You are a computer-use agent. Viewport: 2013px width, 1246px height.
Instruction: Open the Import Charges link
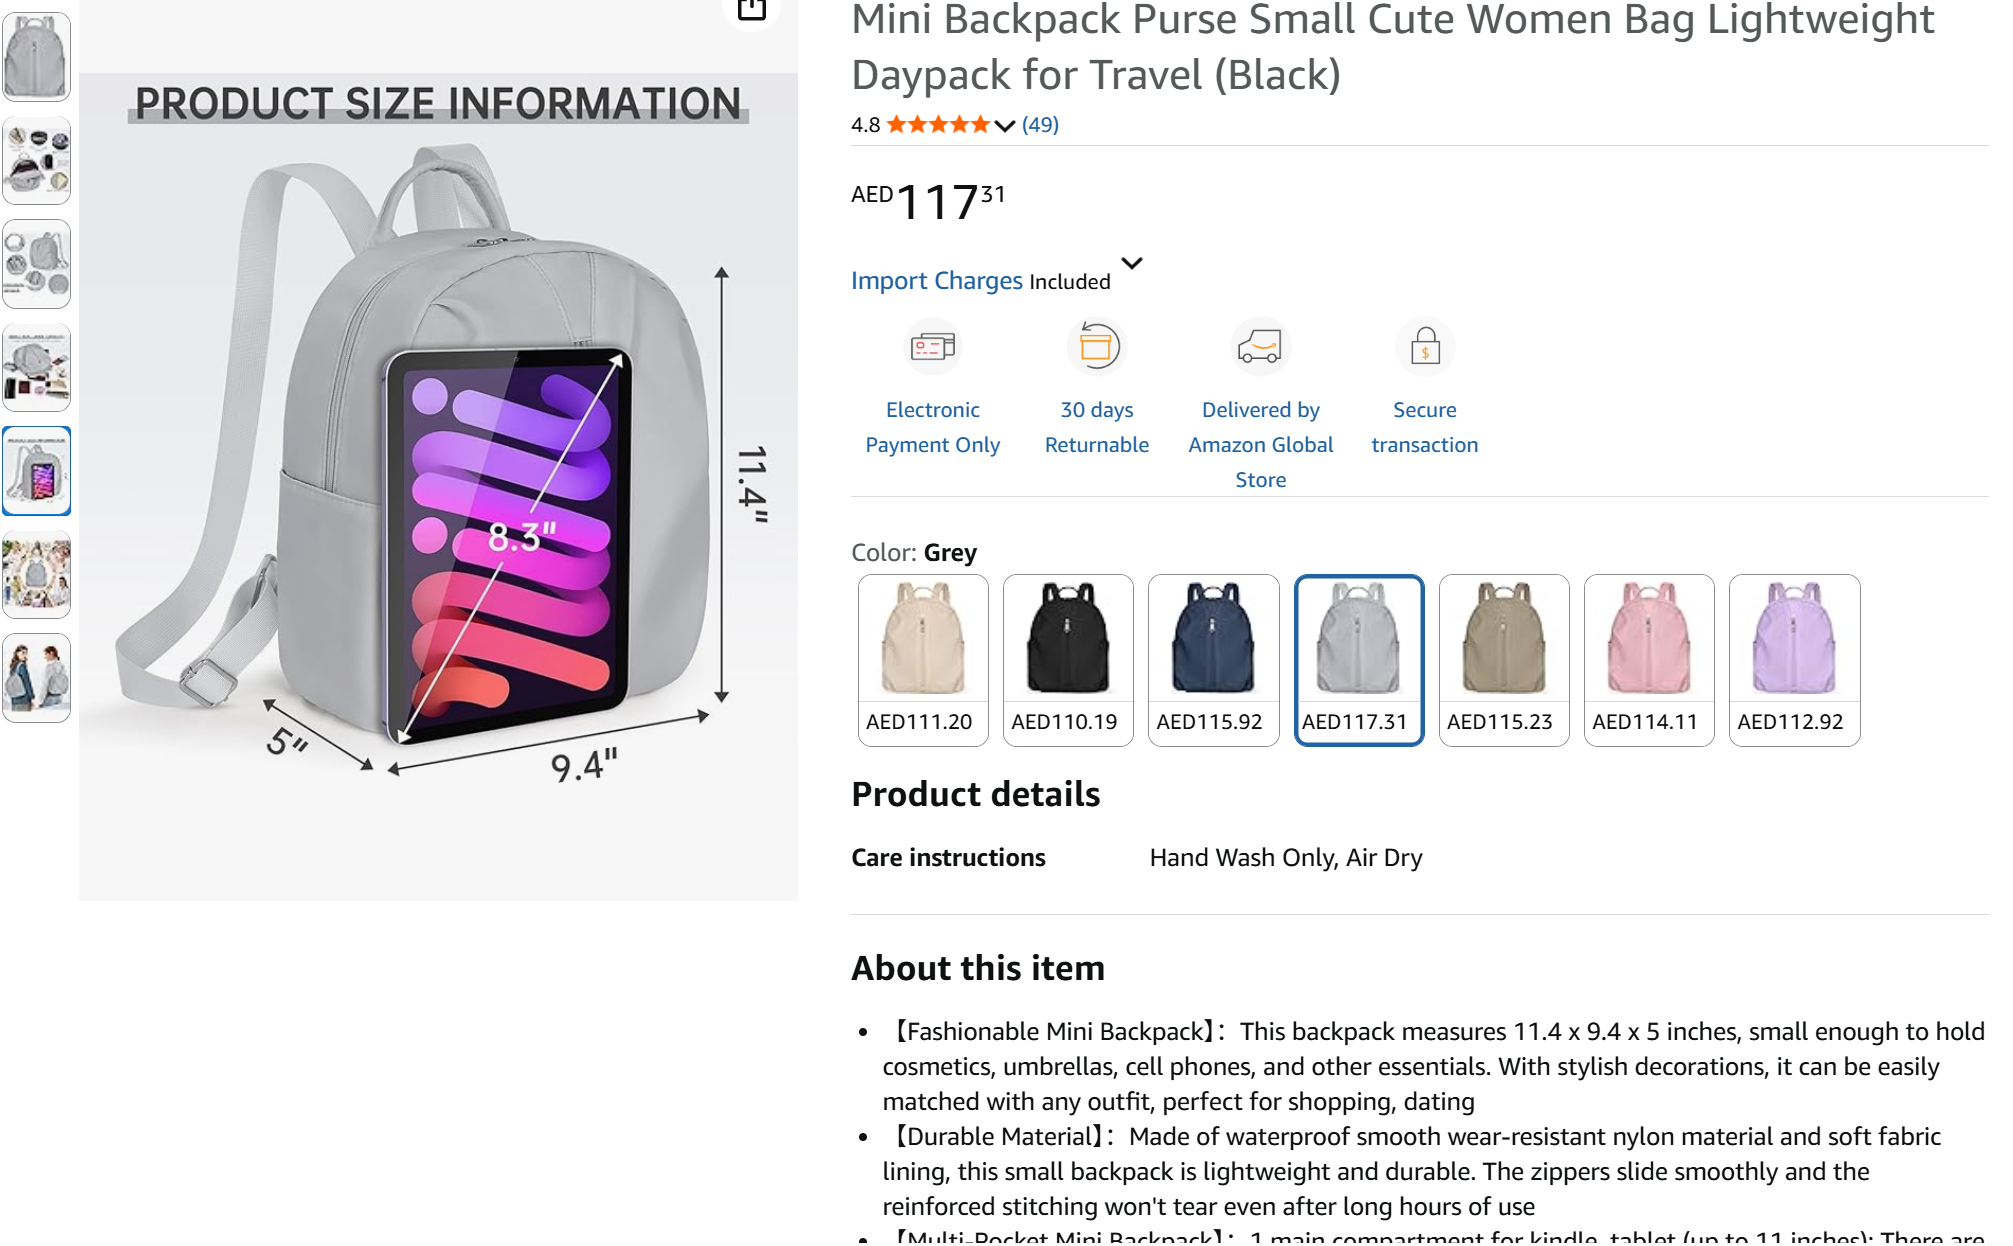click(936, 281)
